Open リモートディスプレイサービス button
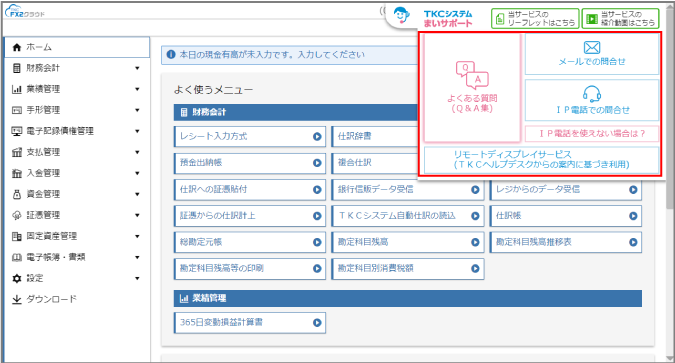This screenshot has height=363, width=675. tap(542, 159)
